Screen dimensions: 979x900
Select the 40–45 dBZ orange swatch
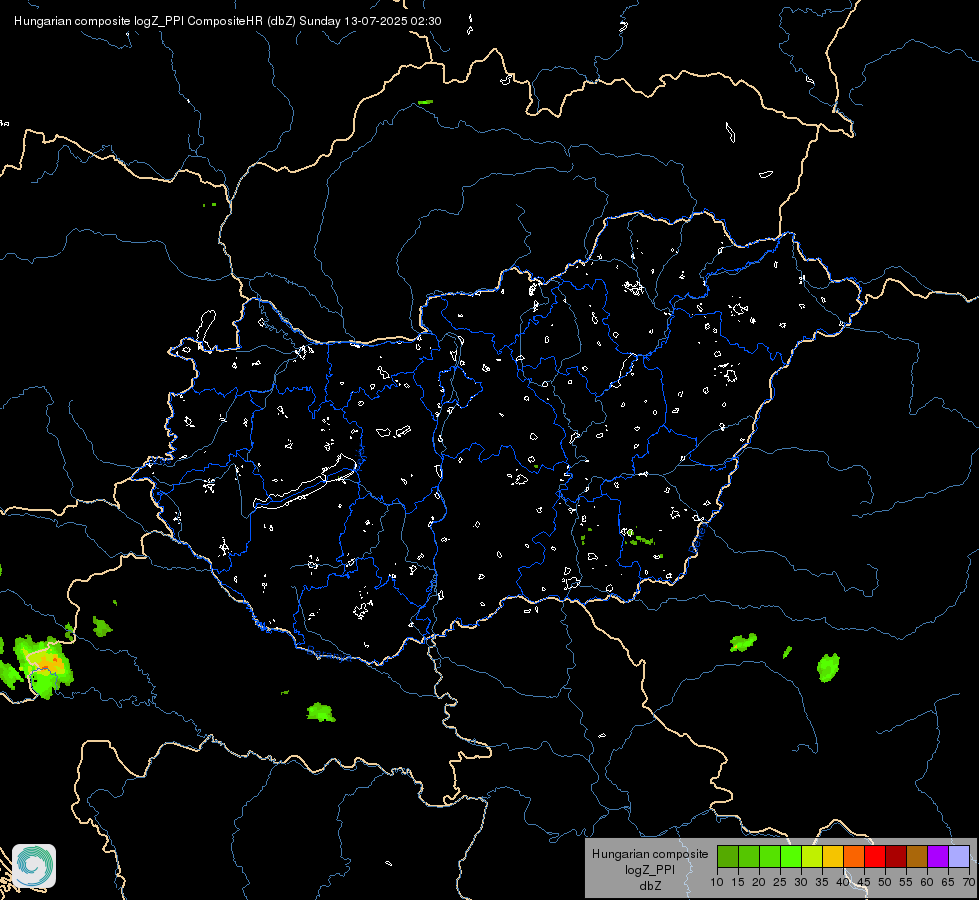[x=854, y=856]
